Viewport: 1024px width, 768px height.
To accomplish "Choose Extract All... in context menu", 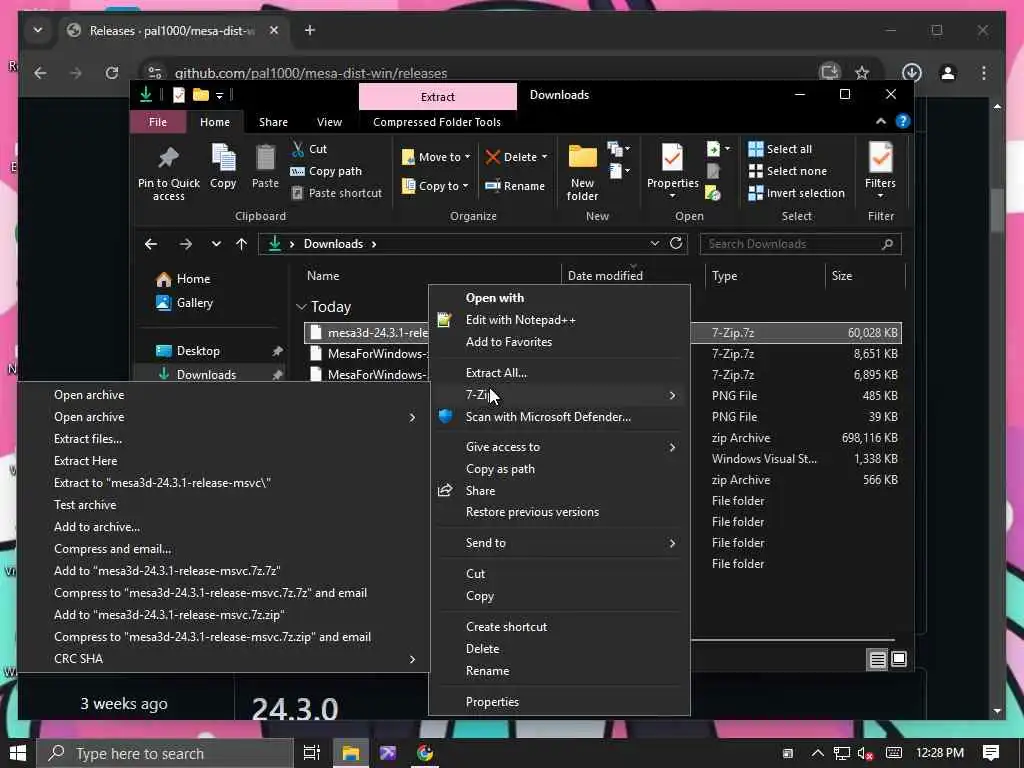I will tap(496, 373).
